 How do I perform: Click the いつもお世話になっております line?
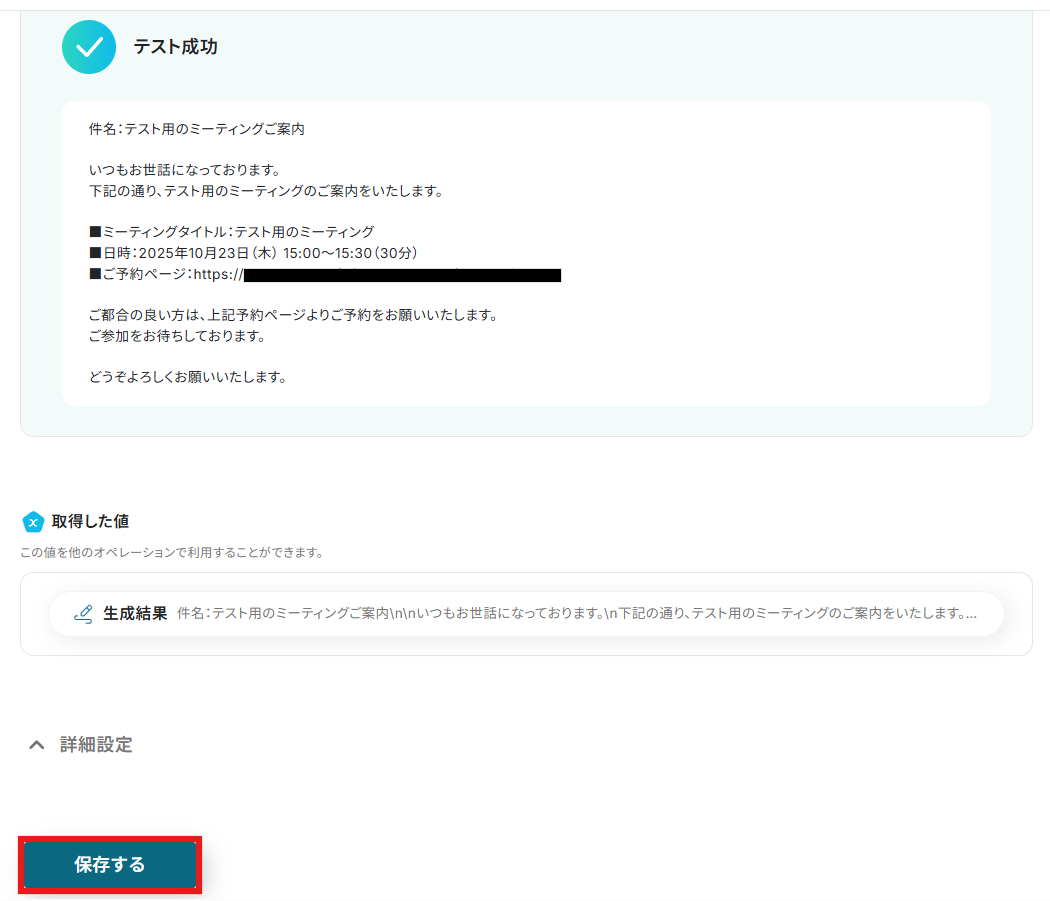click(185, 170)
